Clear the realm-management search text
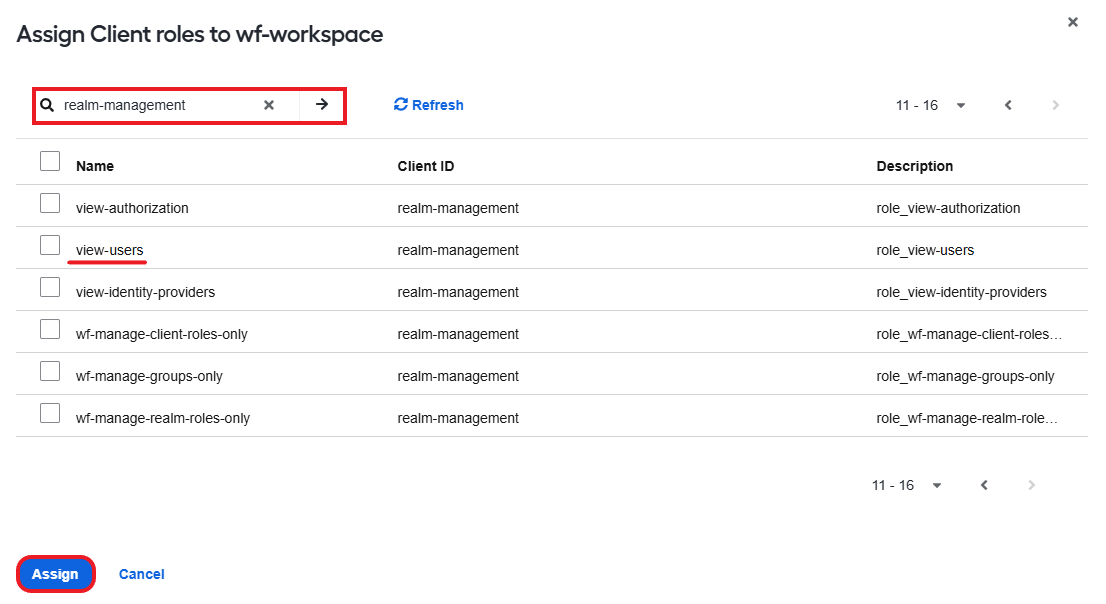The height and width of the screenshot is (604, 1106). [x=269, y=105]
